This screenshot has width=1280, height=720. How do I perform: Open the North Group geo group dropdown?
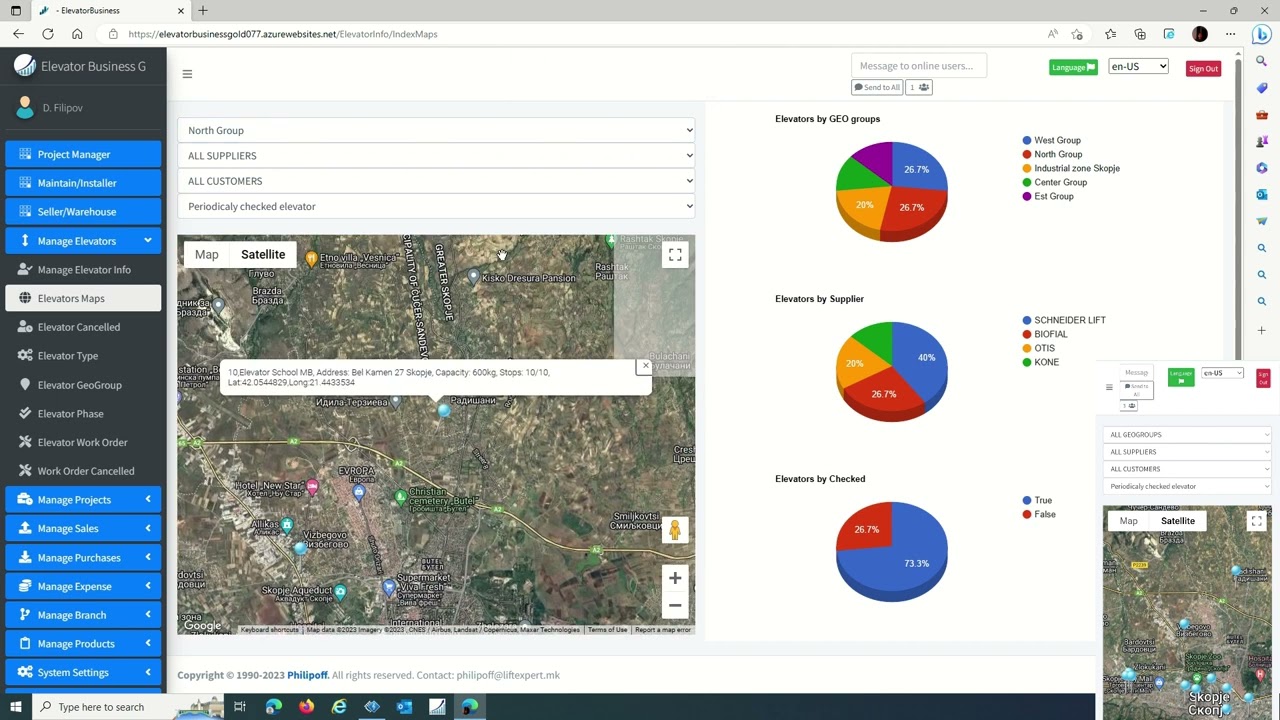436,130
